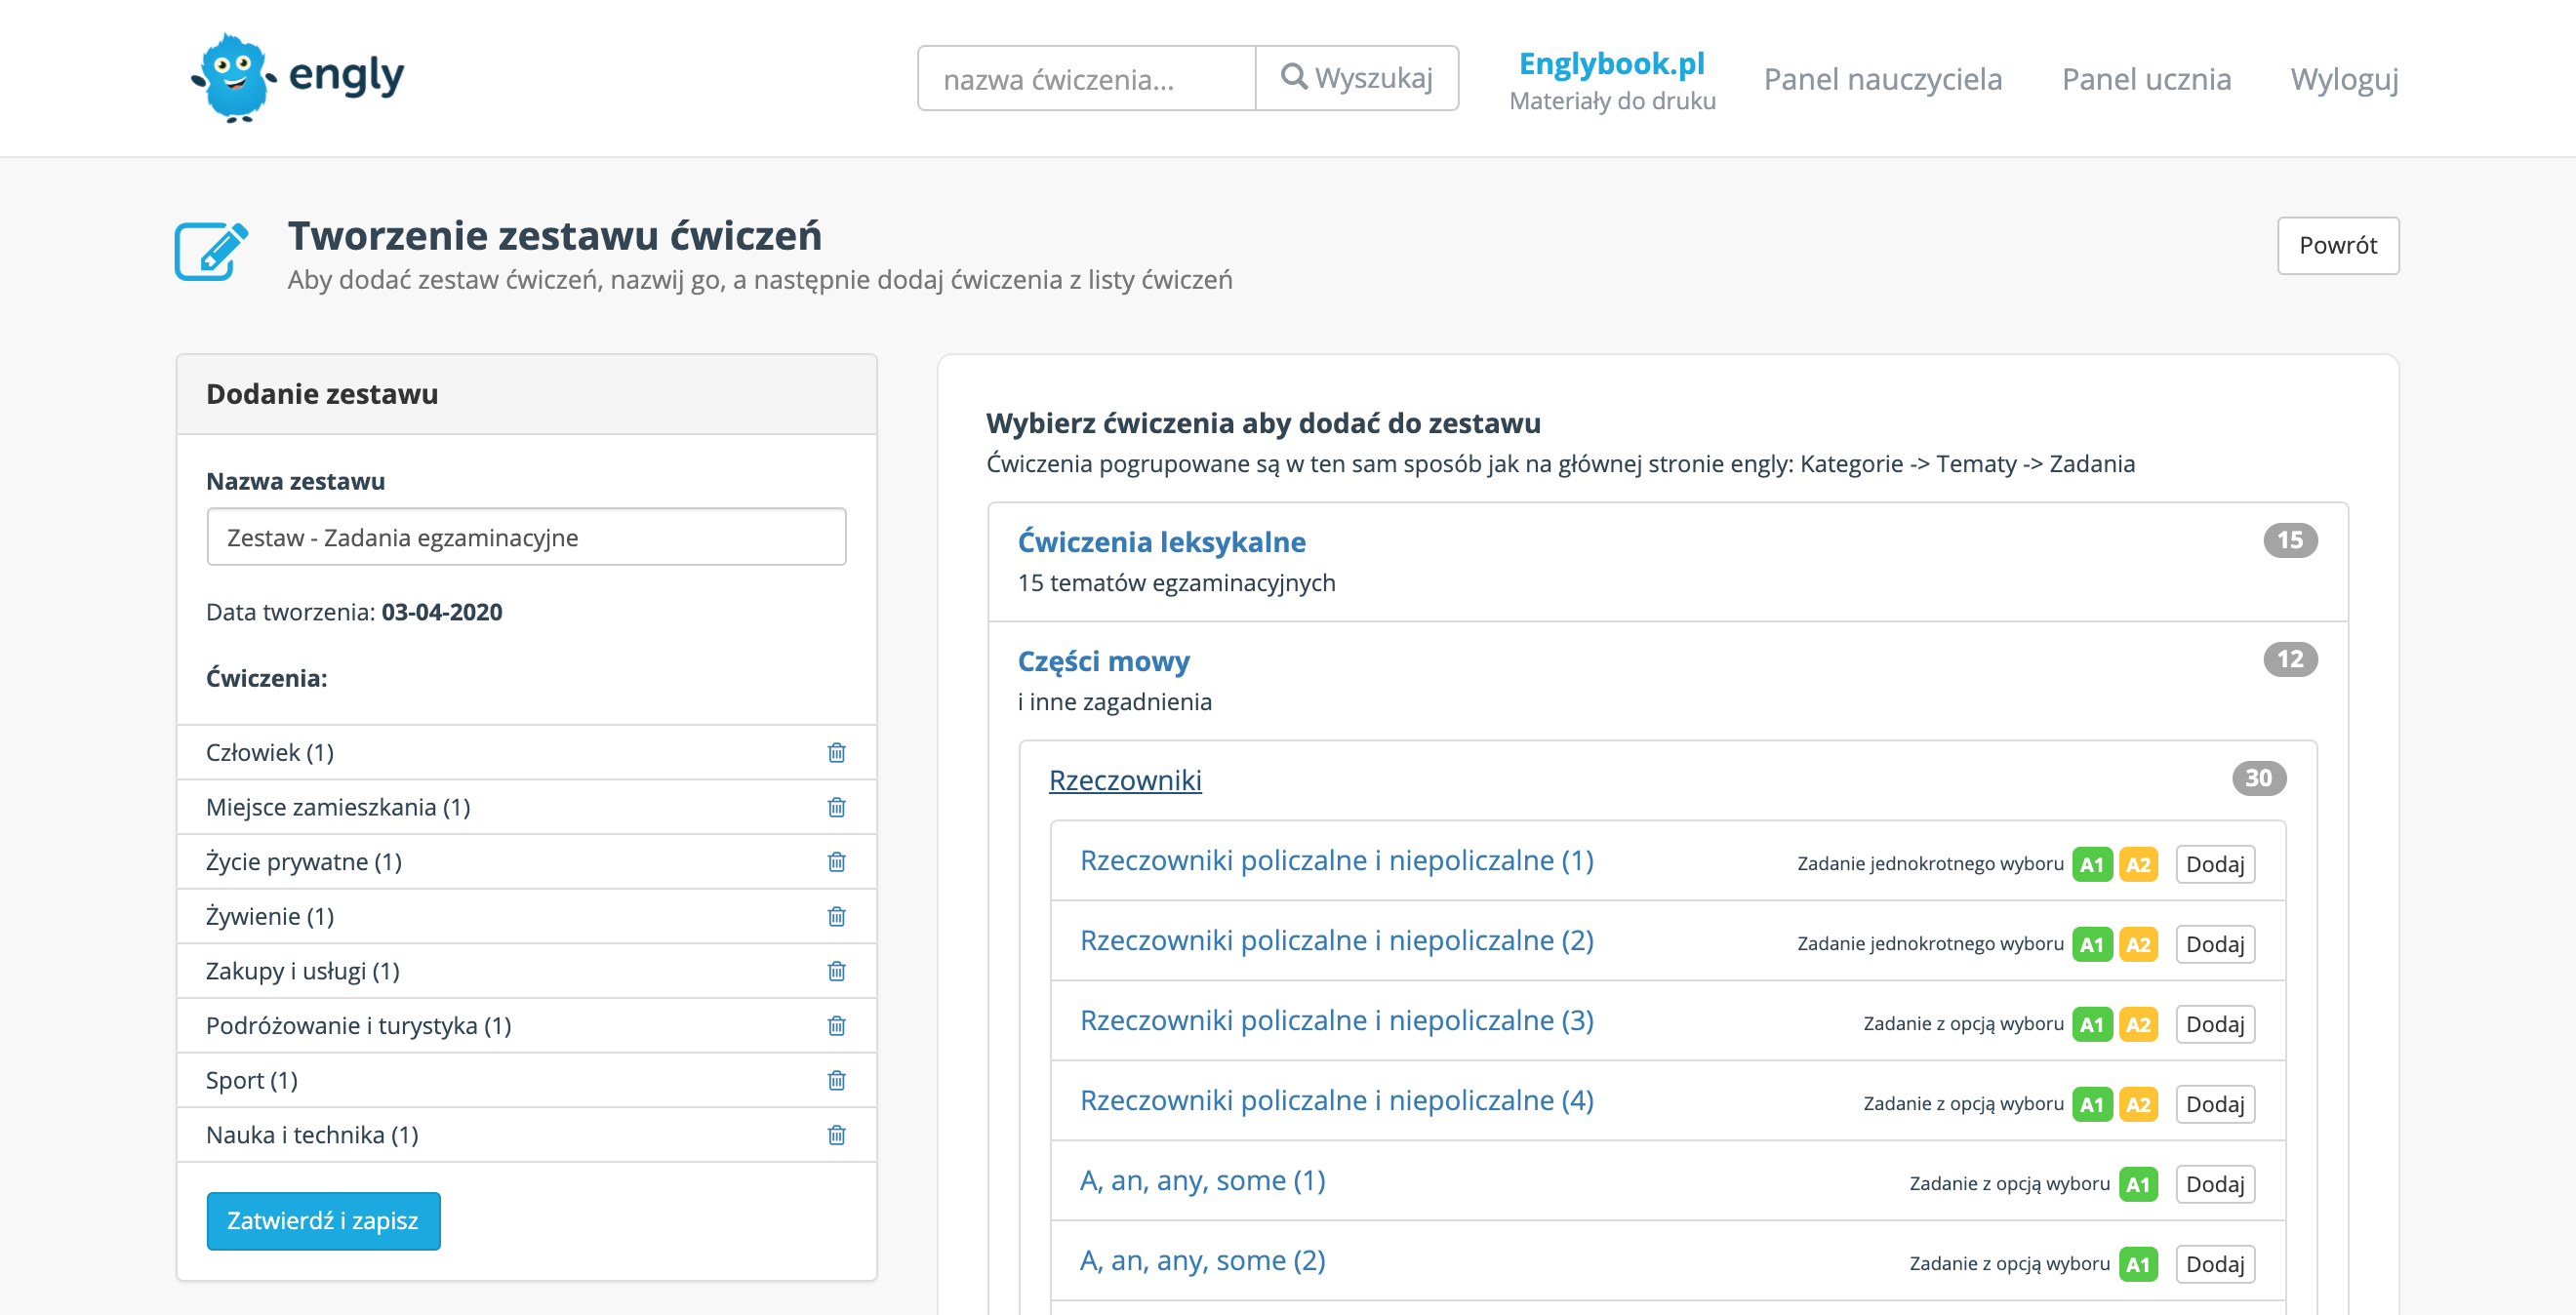Add Rzeczowniki policzalne i niepoliczalne (1) with Dodaj
This screenshot has width=2576, height=1315.
(x=2215, y=864)
